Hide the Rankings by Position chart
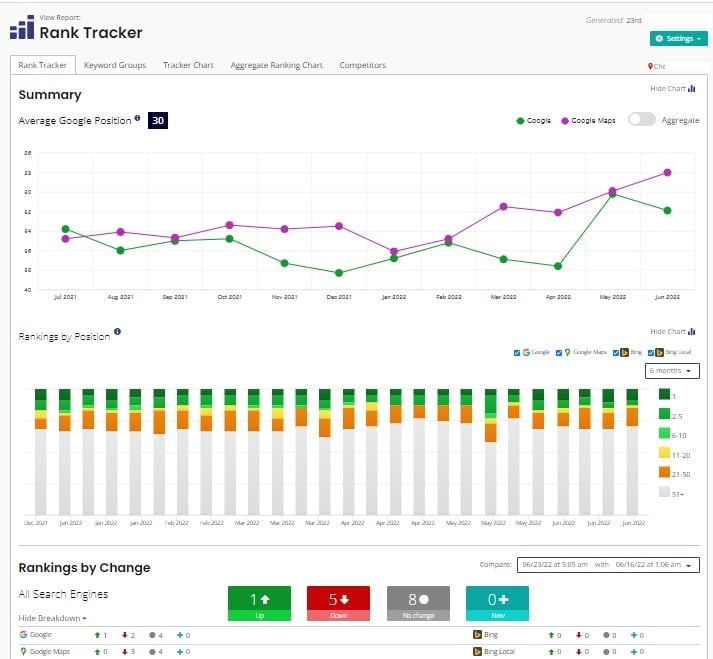The width and height of the screenshot is (713, 659). (x=673, y=331)
